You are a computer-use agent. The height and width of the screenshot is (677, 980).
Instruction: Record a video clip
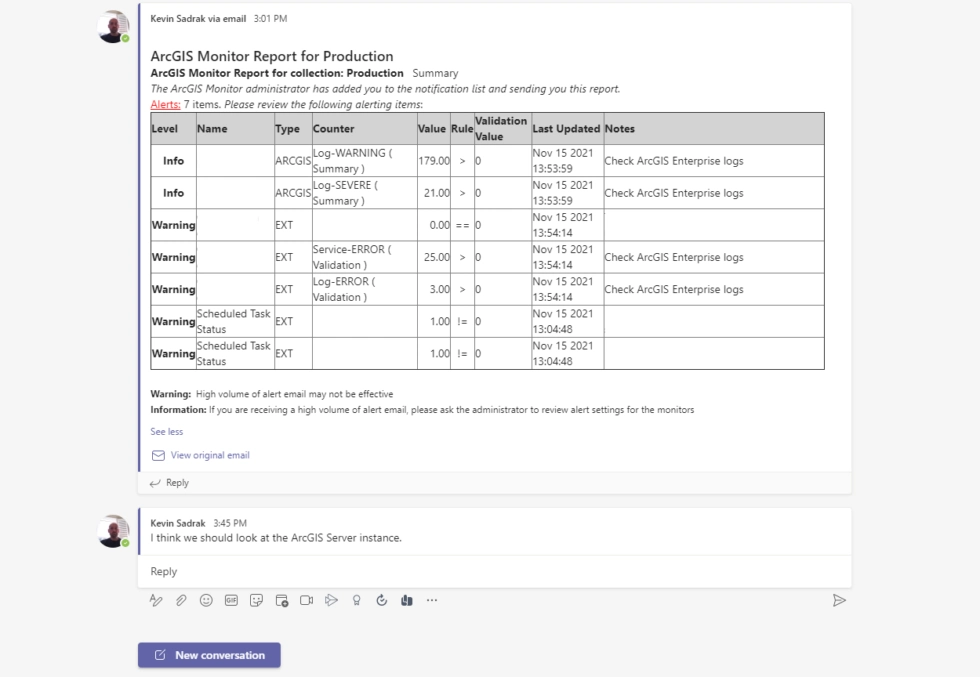(x=306, y=599)
